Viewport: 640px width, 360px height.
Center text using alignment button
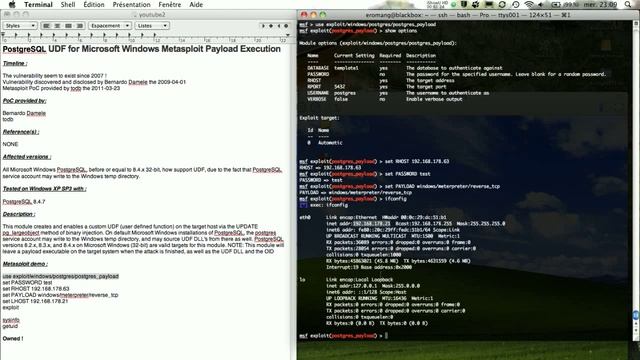[x=58, y=26]
